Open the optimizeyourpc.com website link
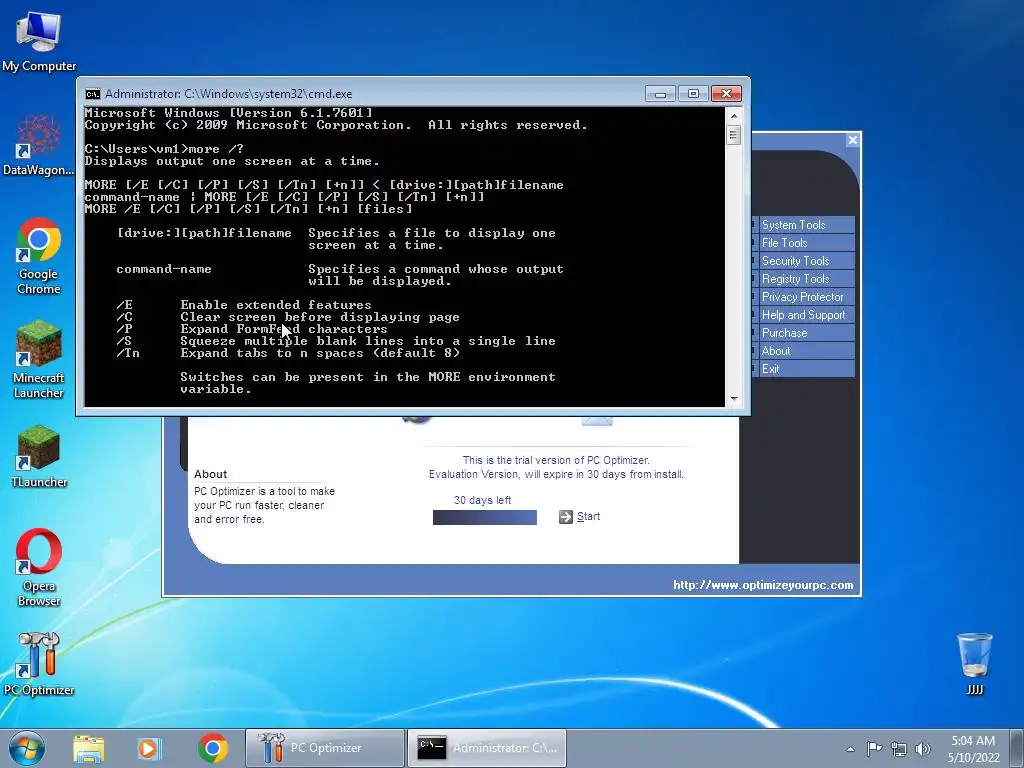Screen dimensions: 1024x768 [763, 585]
